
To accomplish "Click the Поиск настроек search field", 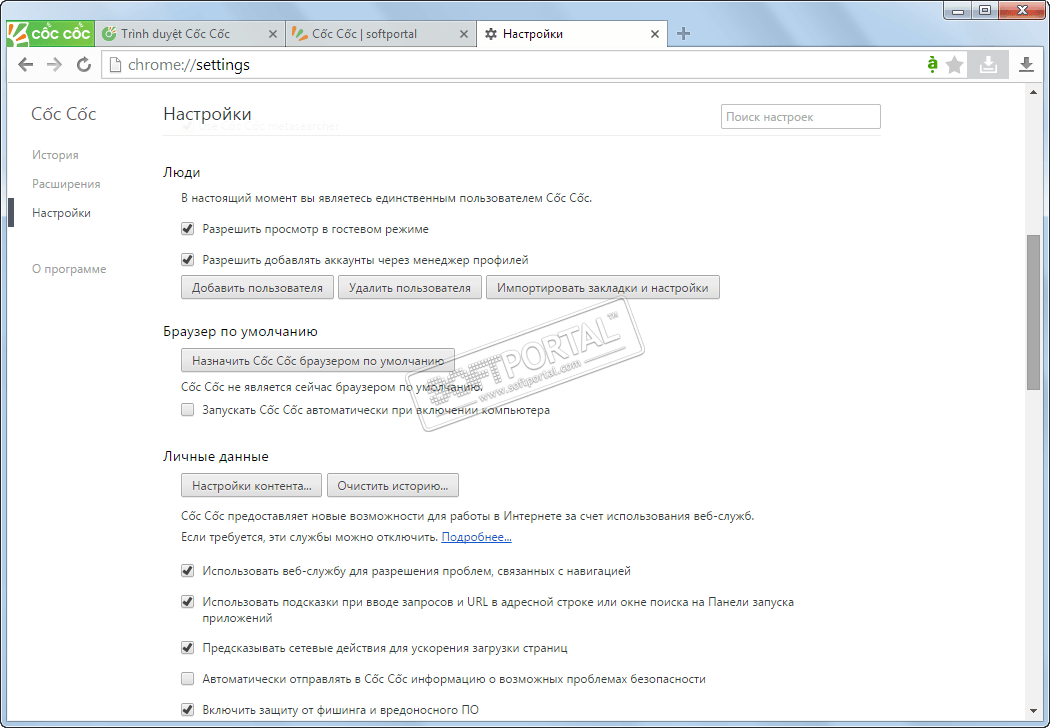I will click(801, 117).
